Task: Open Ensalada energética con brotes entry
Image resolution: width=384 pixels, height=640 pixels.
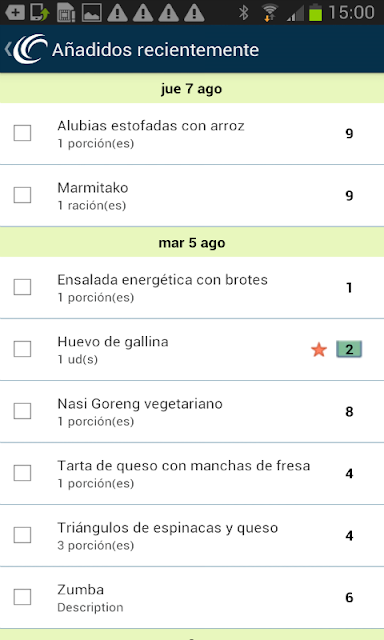Action: coord(192,288)
